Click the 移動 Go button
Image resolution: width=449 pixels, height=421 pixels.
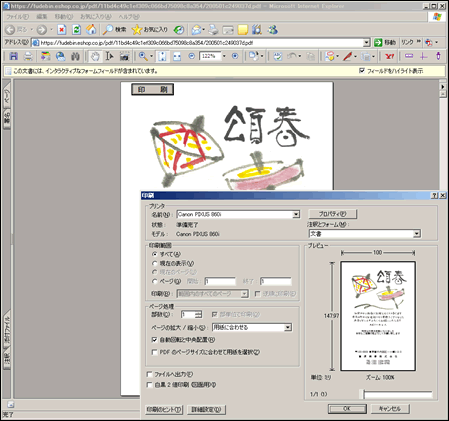[385, 42]
